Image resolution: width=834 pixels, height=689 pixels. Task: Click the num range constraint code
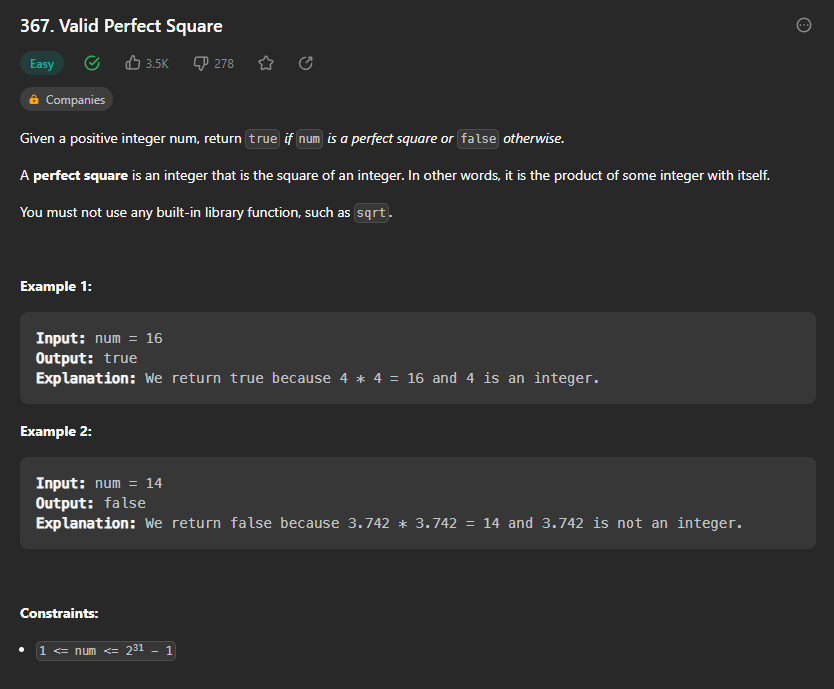point(106,651)
